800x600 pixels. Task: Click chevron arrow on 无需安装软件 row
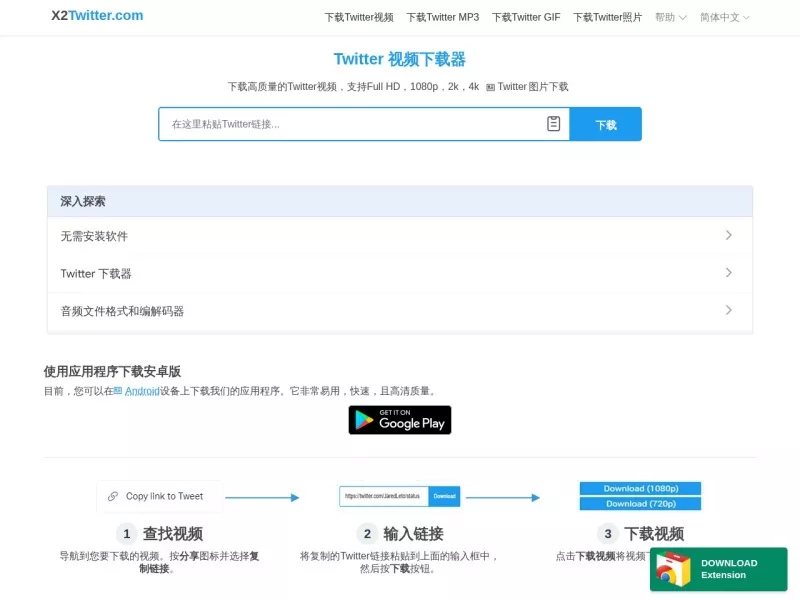pos(729,235)
